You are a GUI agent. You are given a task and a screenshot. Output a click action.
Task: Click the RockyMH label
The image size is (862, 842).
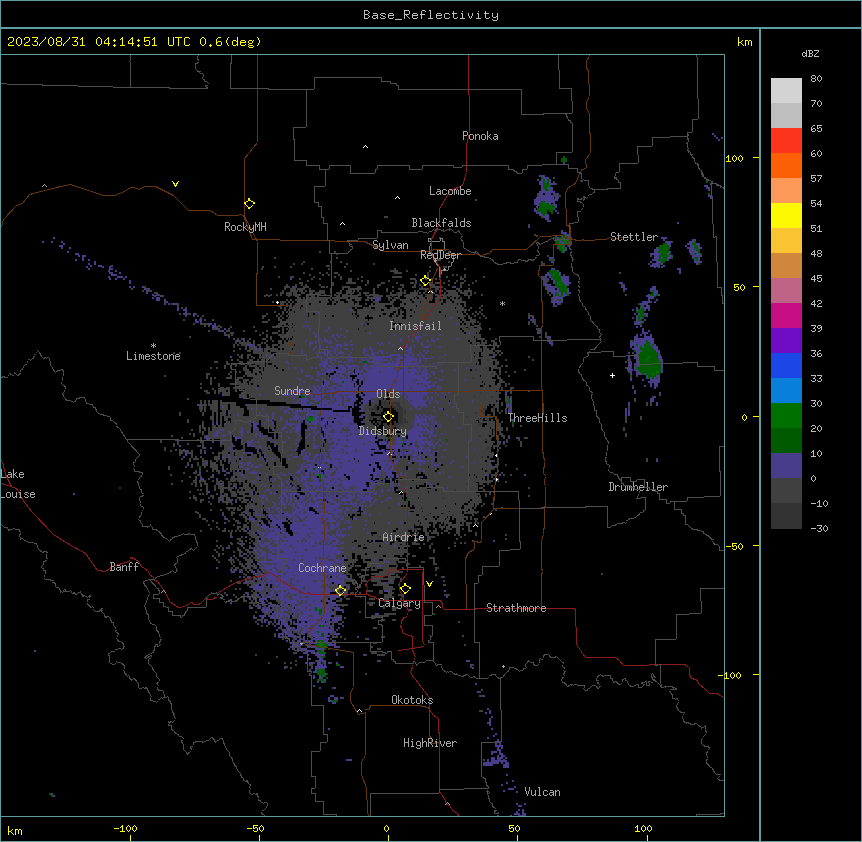(x=245, y=227)
